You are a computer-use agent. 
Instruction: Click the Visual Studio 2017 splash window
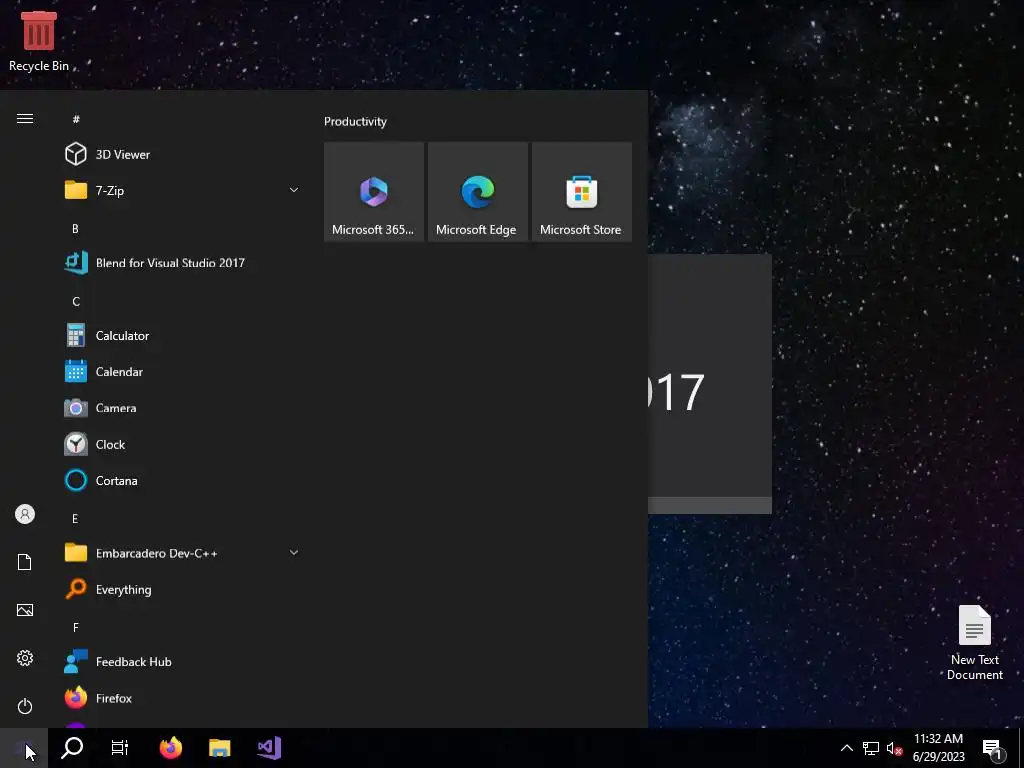point(710,384)
